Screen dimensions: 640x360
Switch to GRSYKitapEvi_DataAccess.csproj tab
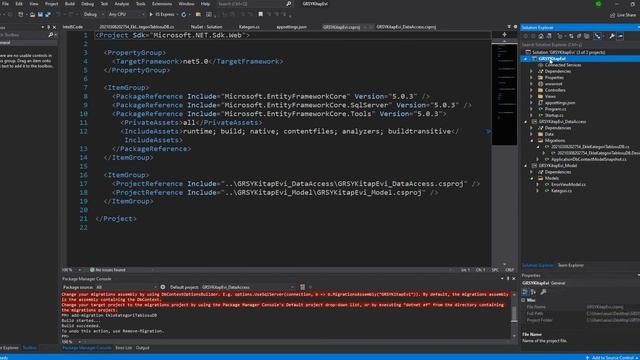406,27
